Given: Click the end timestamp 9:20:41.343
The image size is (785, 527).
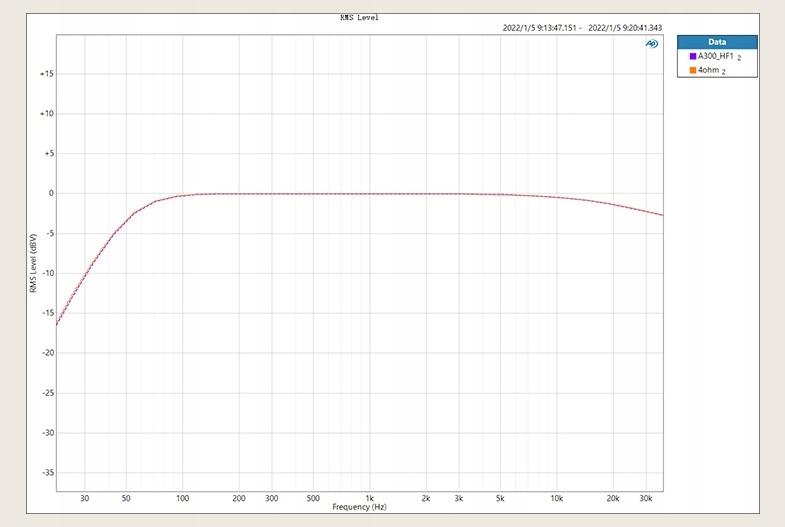Looking at the screenshot, I should (626, 28).
